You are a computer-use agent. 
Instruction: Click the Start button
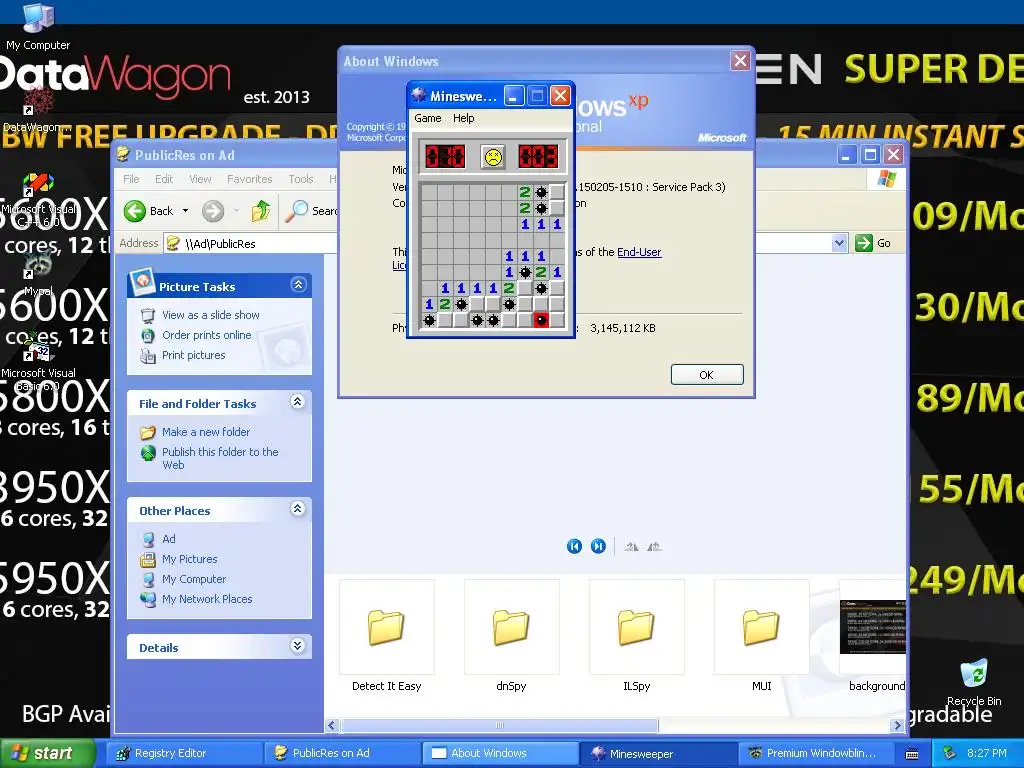(x=46, y=754)
